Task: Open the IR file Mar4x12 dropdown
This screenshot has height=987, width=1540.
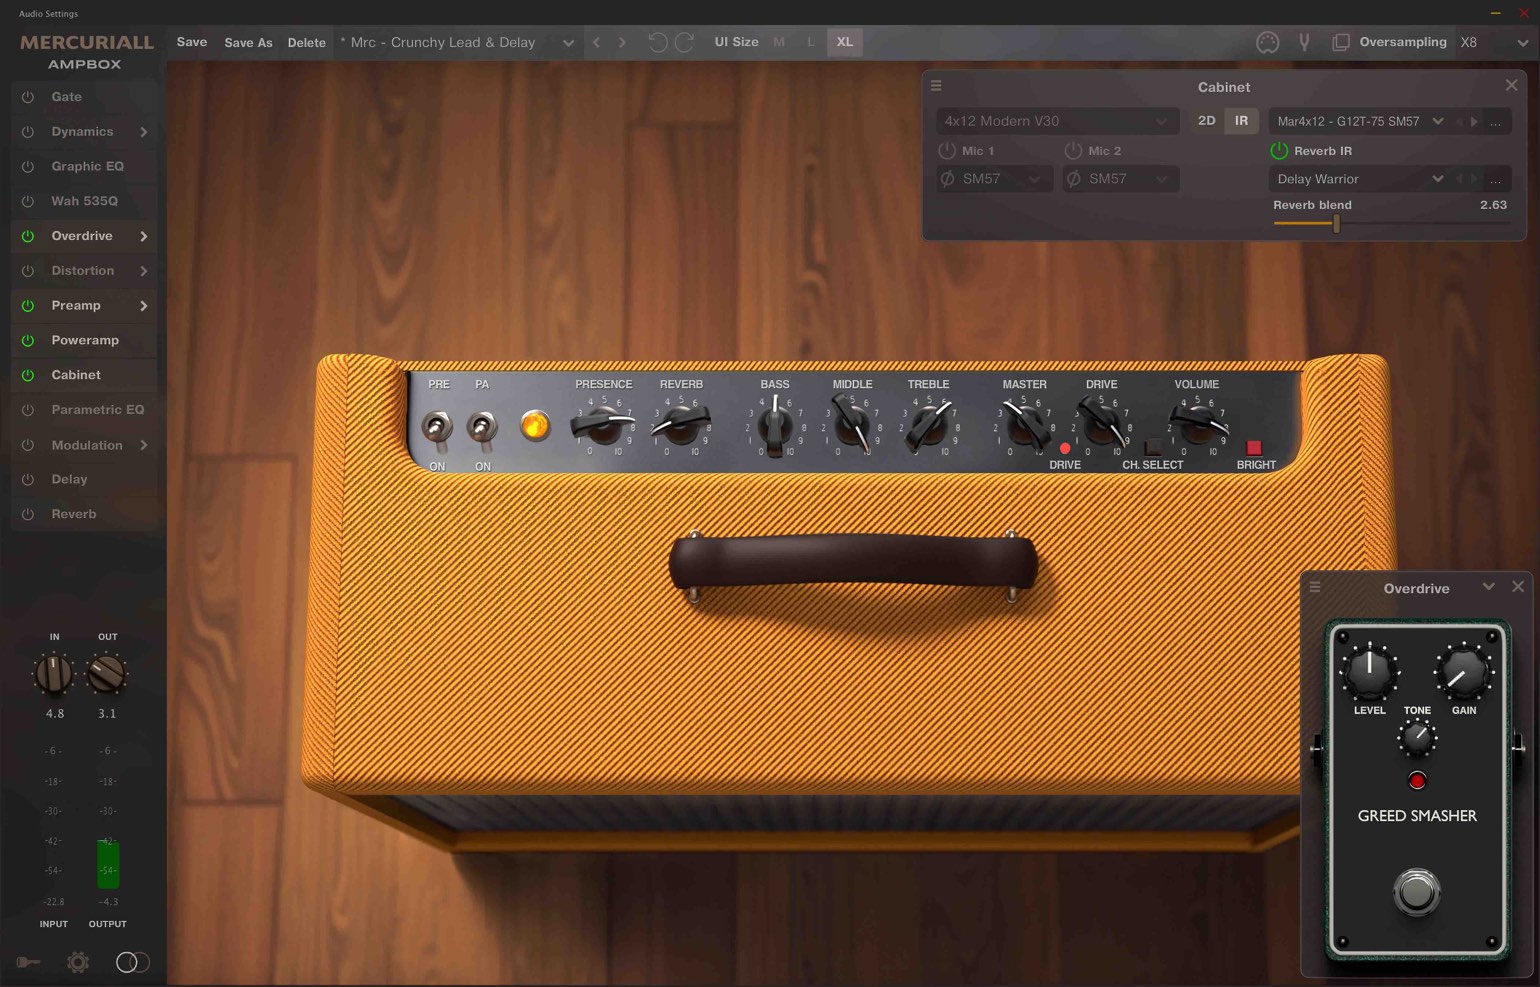Action: pyautogui.click(x=1438, y=121)
